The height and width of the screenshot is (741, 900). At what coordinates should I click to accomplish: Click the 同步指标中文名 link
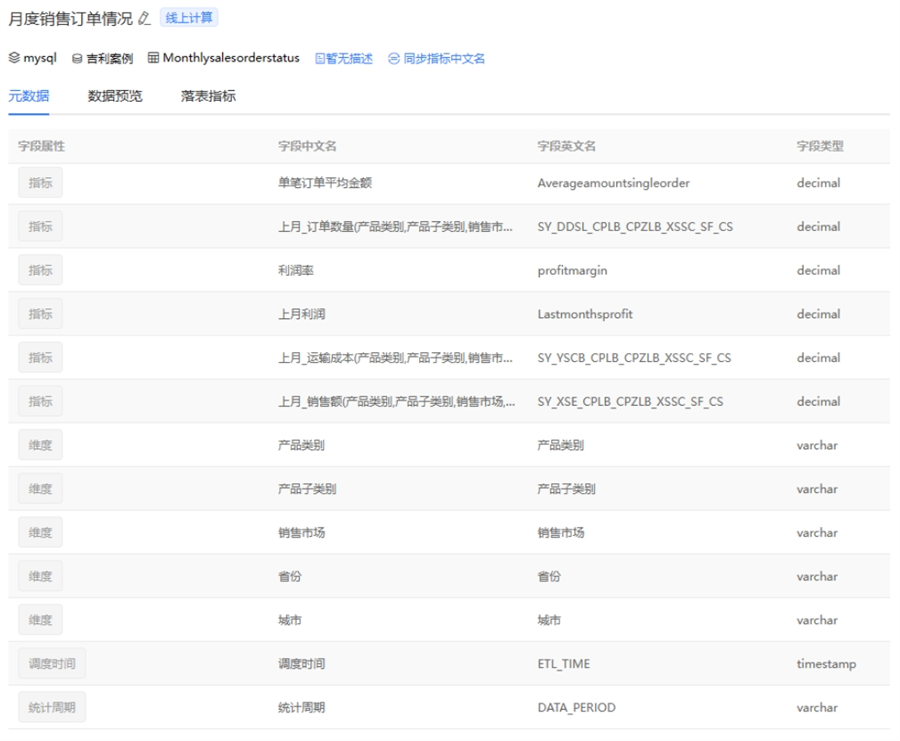point(443,57)
